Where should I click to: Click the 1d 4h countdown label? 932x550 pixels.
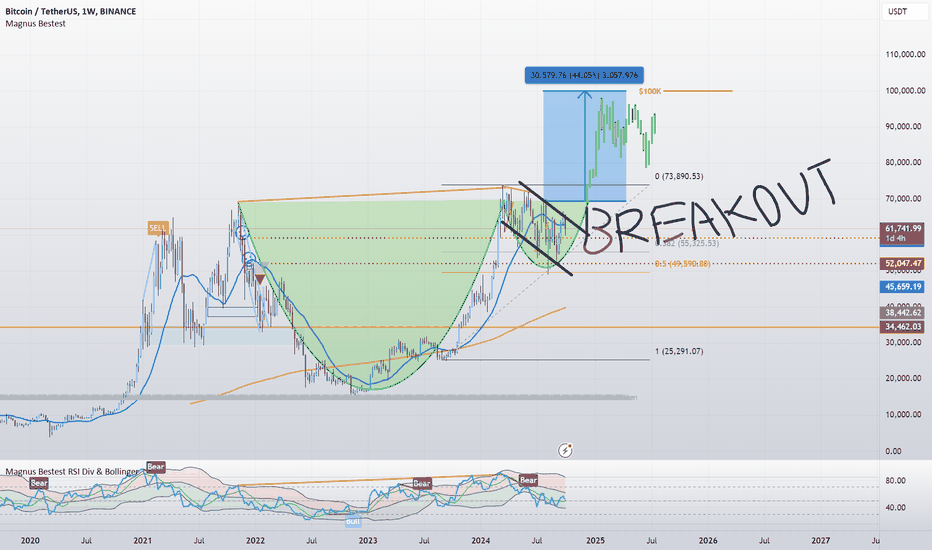(895, 239)
